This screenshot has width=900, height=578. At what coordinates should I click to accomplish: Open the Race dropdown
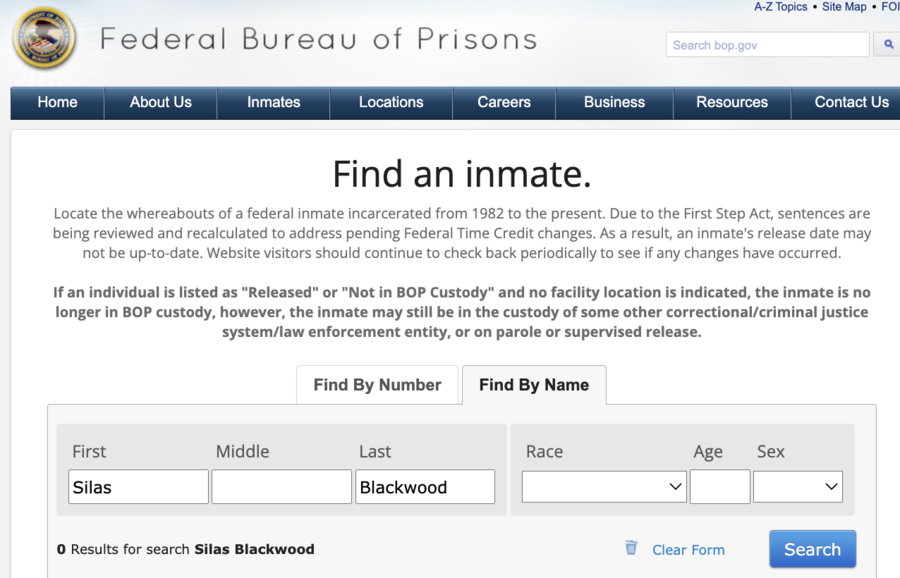coord(604,487)
